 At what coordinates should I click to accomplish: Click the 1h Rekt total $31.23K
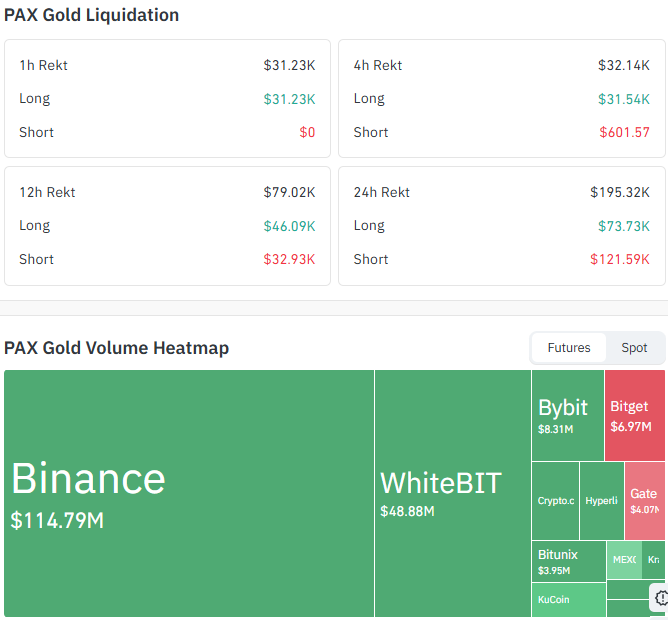(289, 65)
